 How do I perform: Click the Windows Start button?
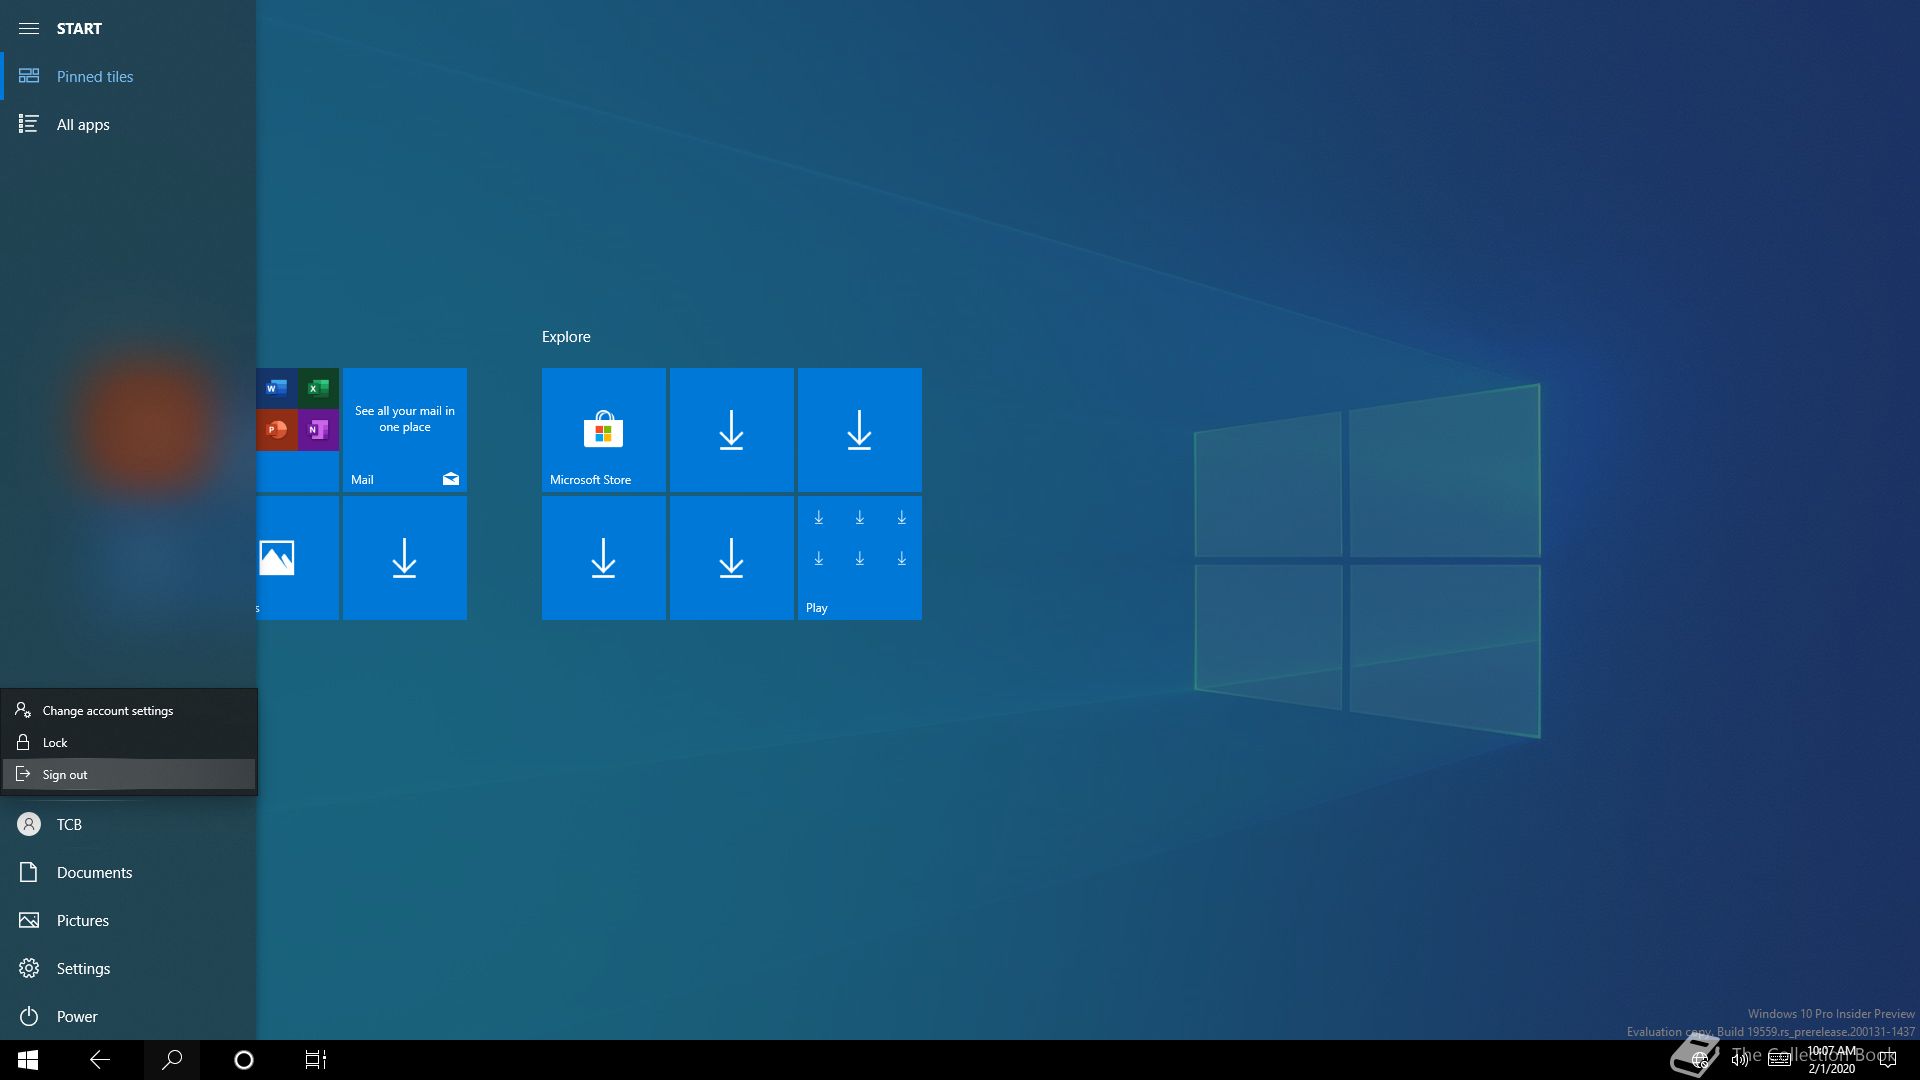click(x=28, y=1060)
